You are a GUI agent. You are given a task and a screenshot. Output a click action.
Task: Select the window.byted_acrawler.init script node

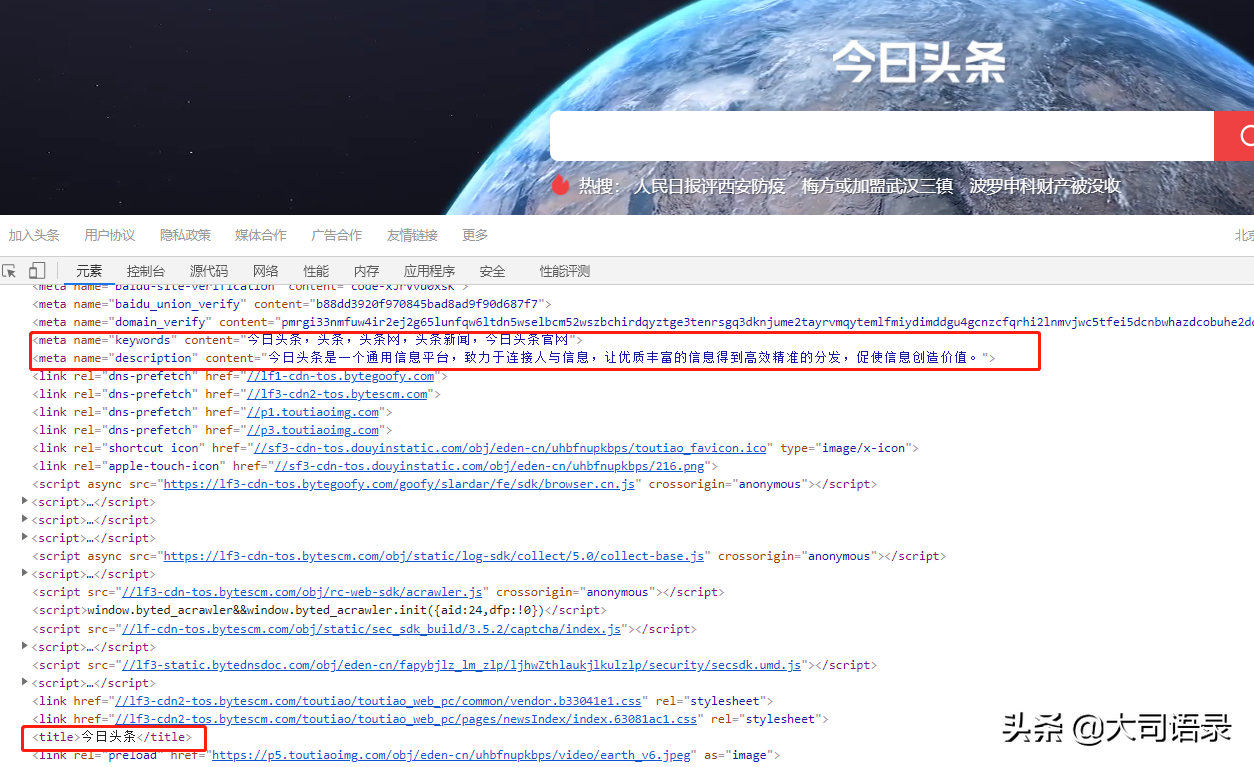point(319,610)
